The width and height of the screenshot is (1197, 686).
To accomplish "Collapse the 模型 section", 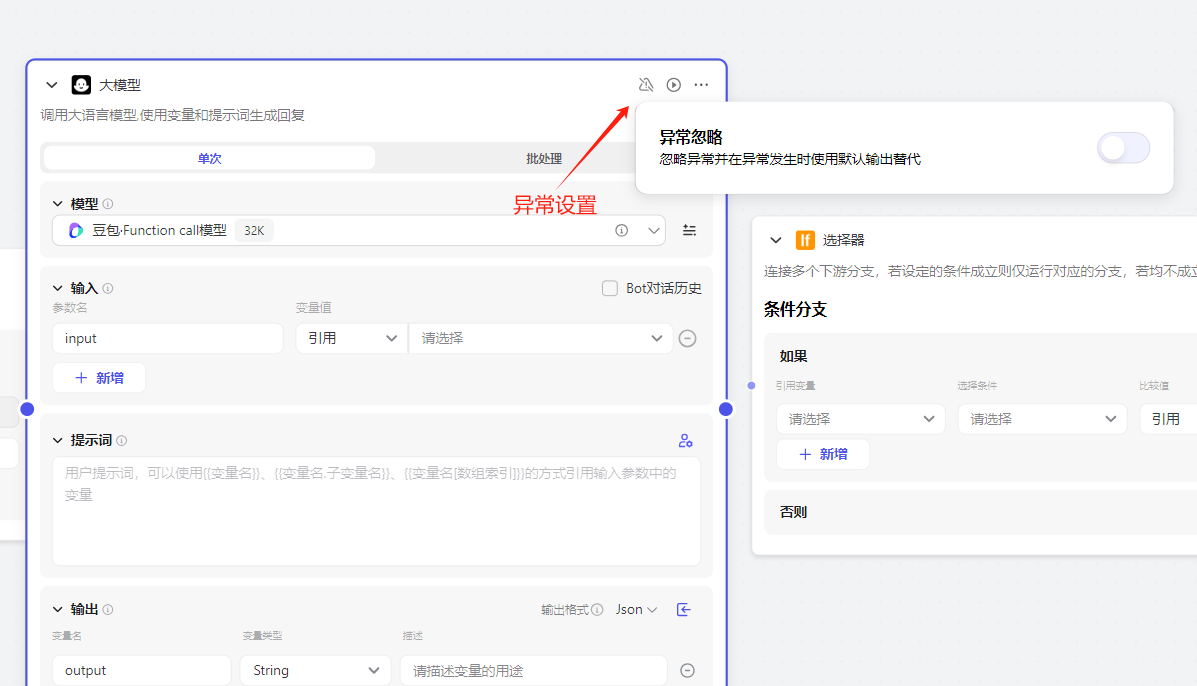I will point(57,204).
